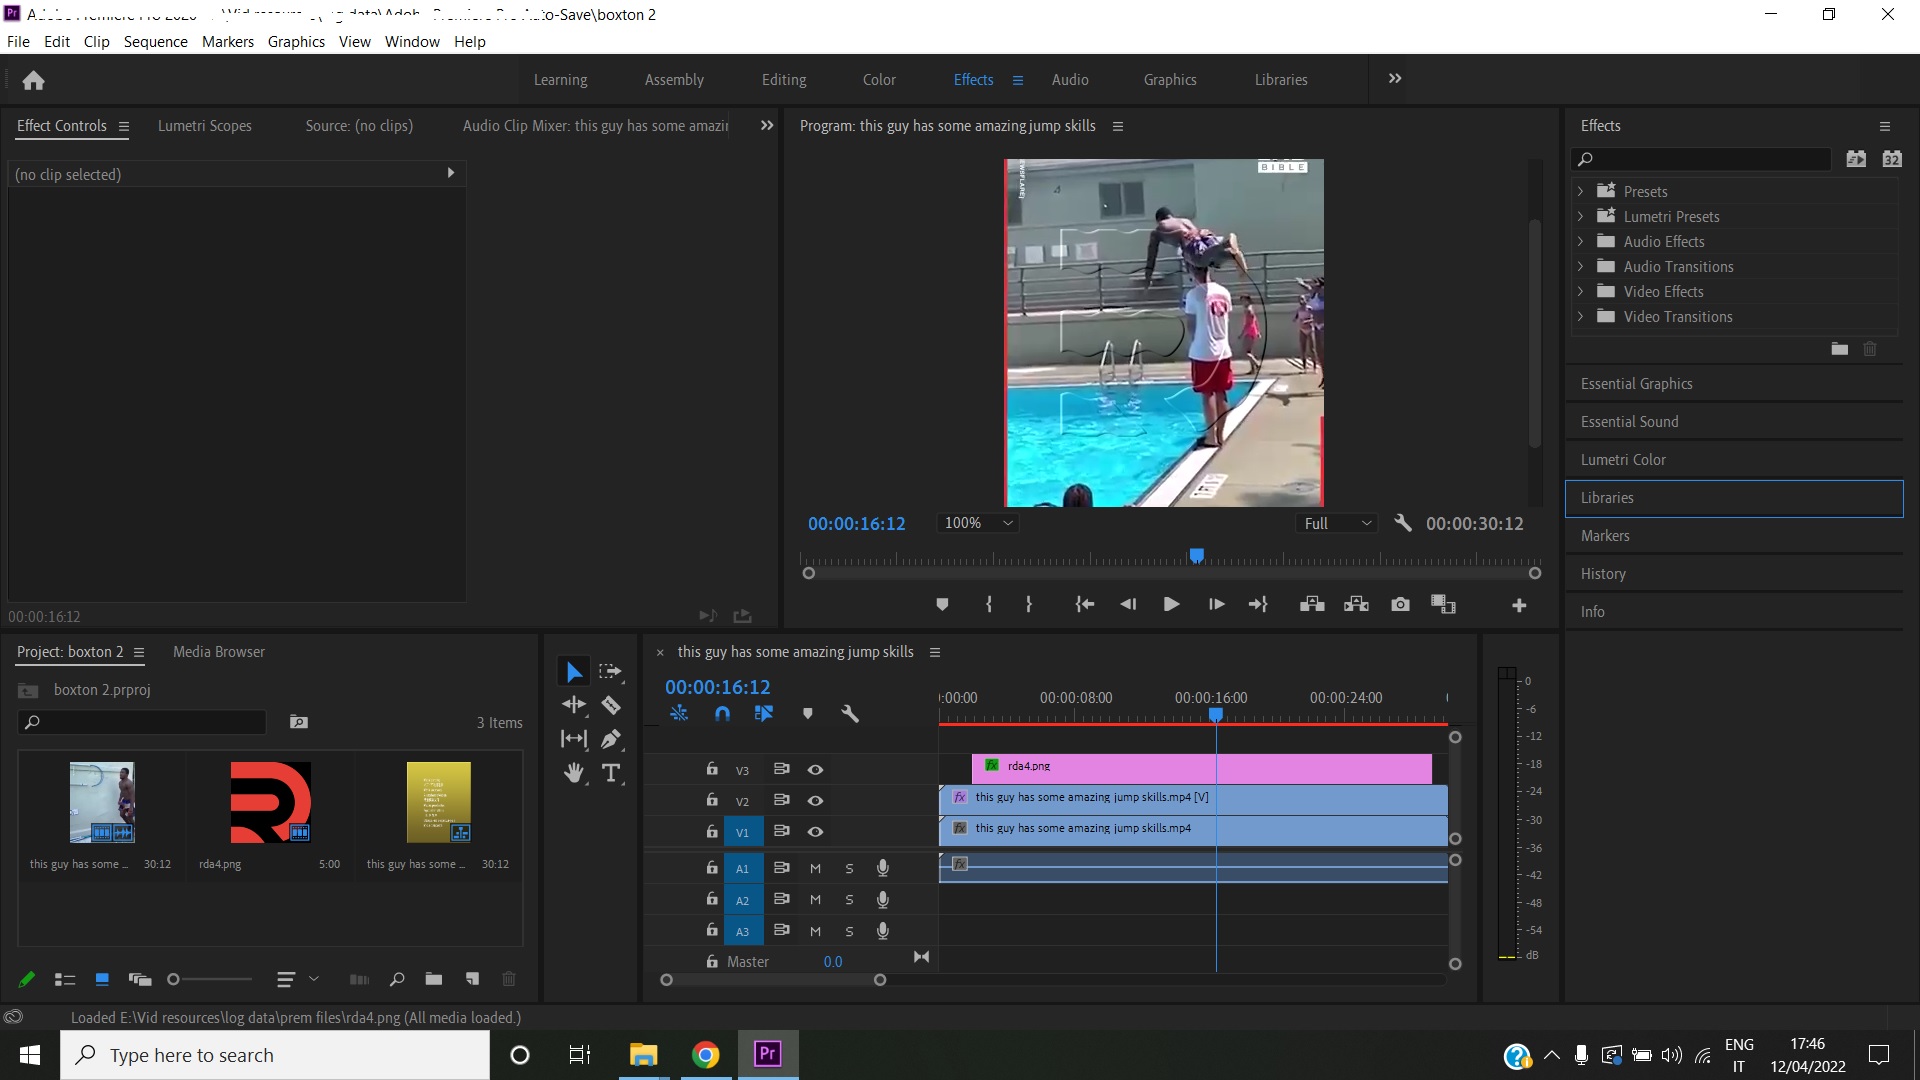Click the rda4.png clip in project panel

[270, 803]
